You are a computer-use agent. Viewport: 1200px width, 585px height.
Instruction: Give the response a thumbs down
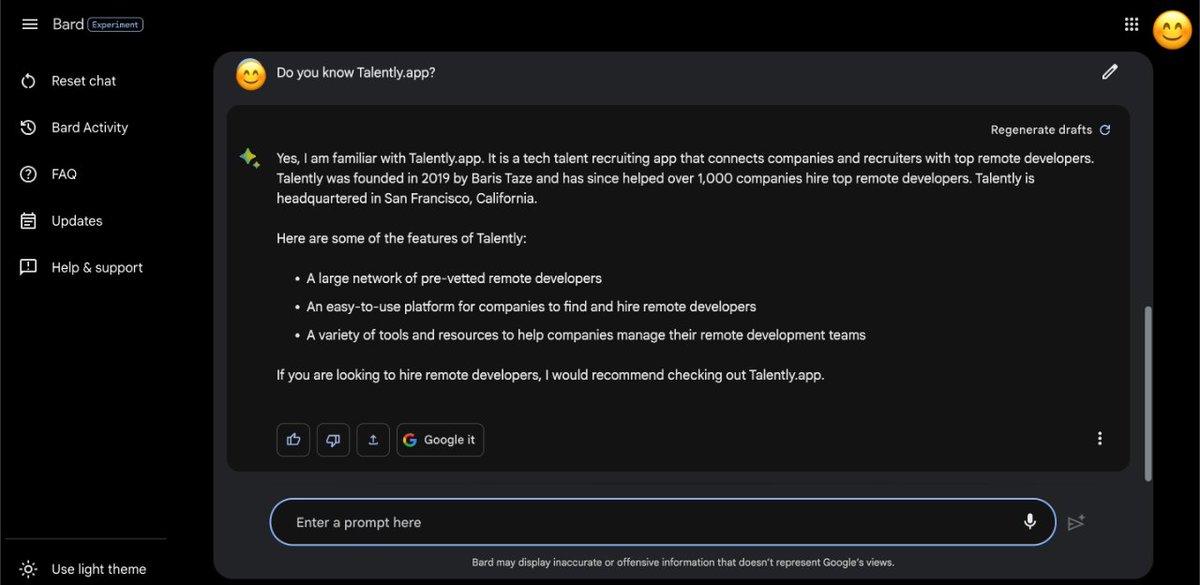333,440
